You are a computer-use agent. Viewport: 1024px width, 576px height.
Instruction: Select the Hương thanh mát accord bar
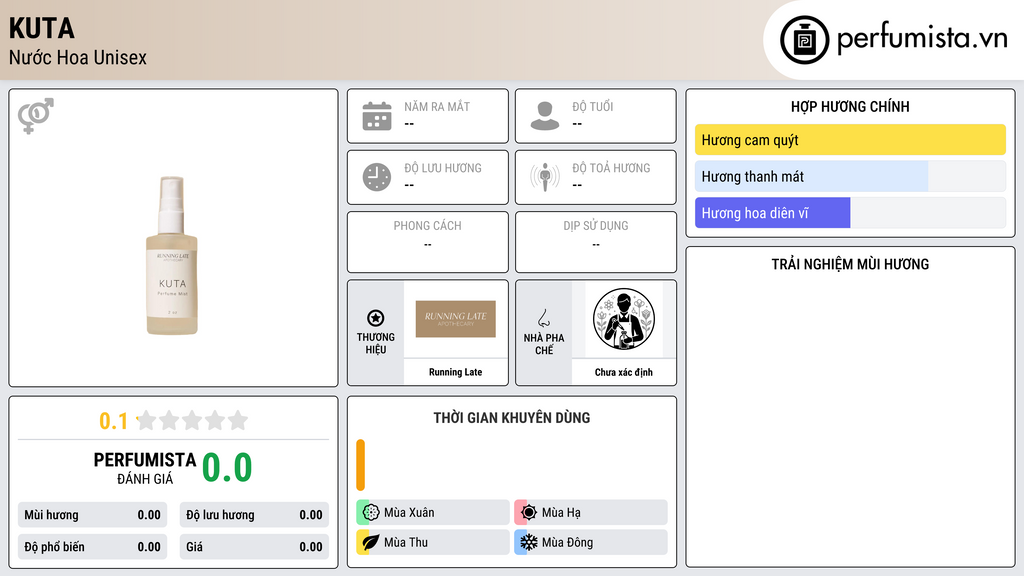[850, 176]
